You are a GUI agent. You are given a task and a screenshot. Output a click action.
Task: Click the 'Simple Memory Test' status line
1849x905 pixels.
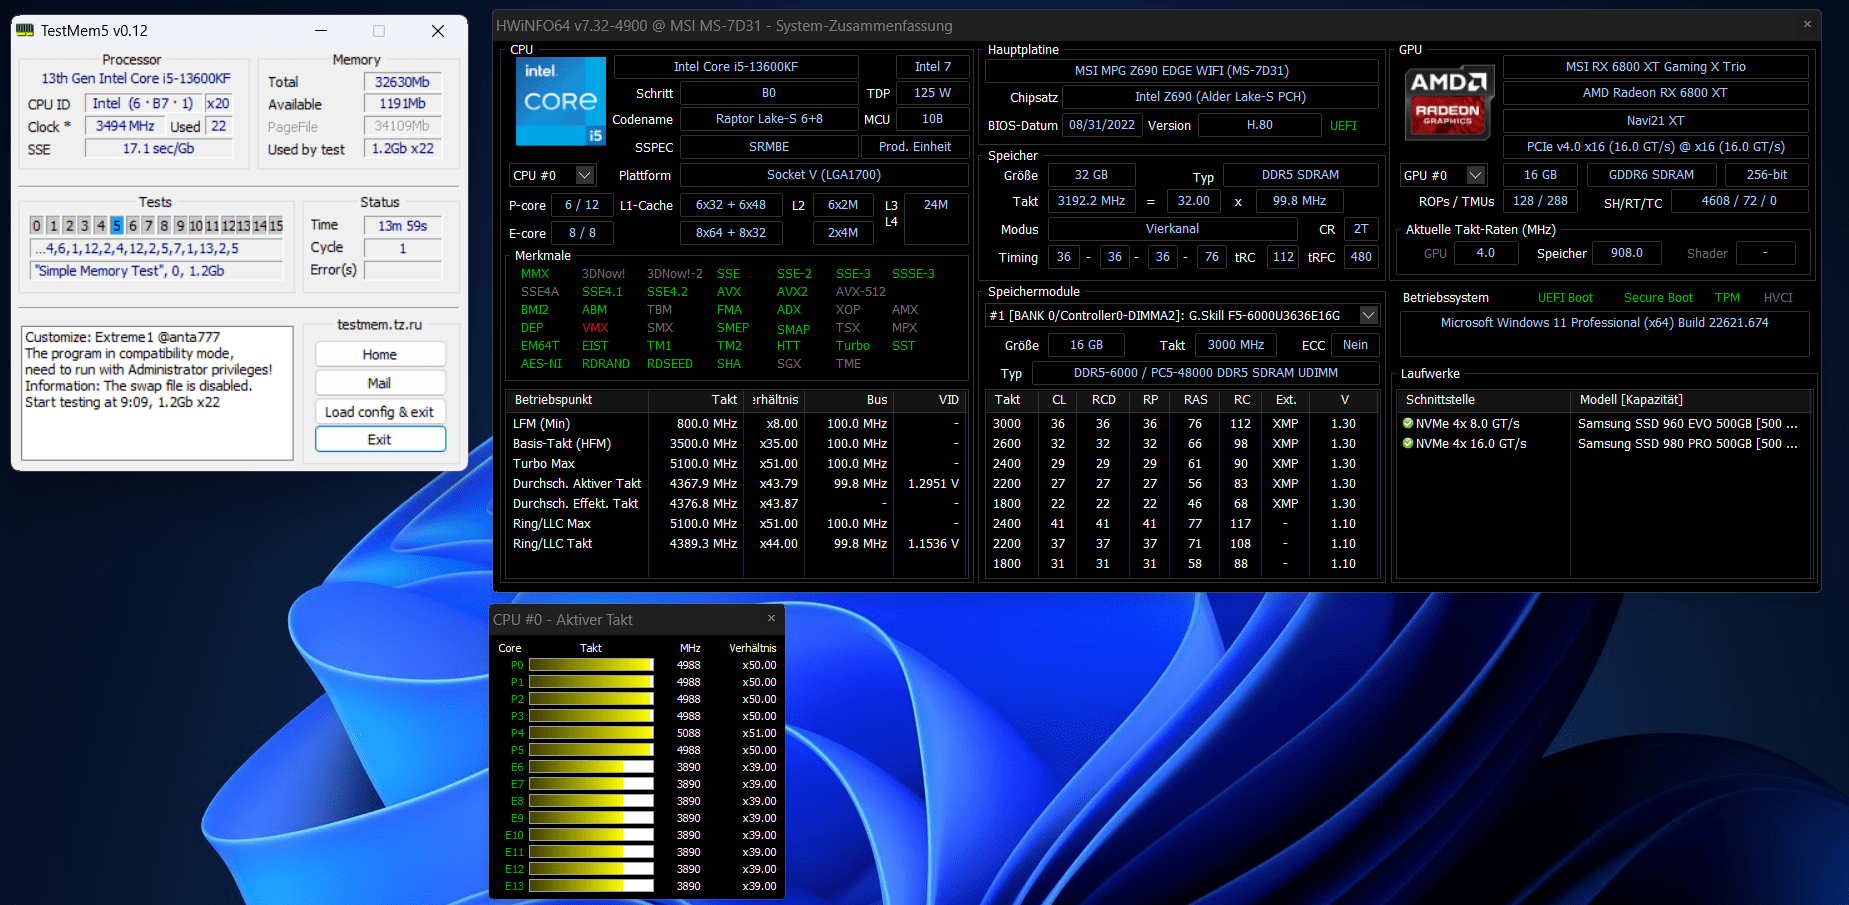(157, 271)
